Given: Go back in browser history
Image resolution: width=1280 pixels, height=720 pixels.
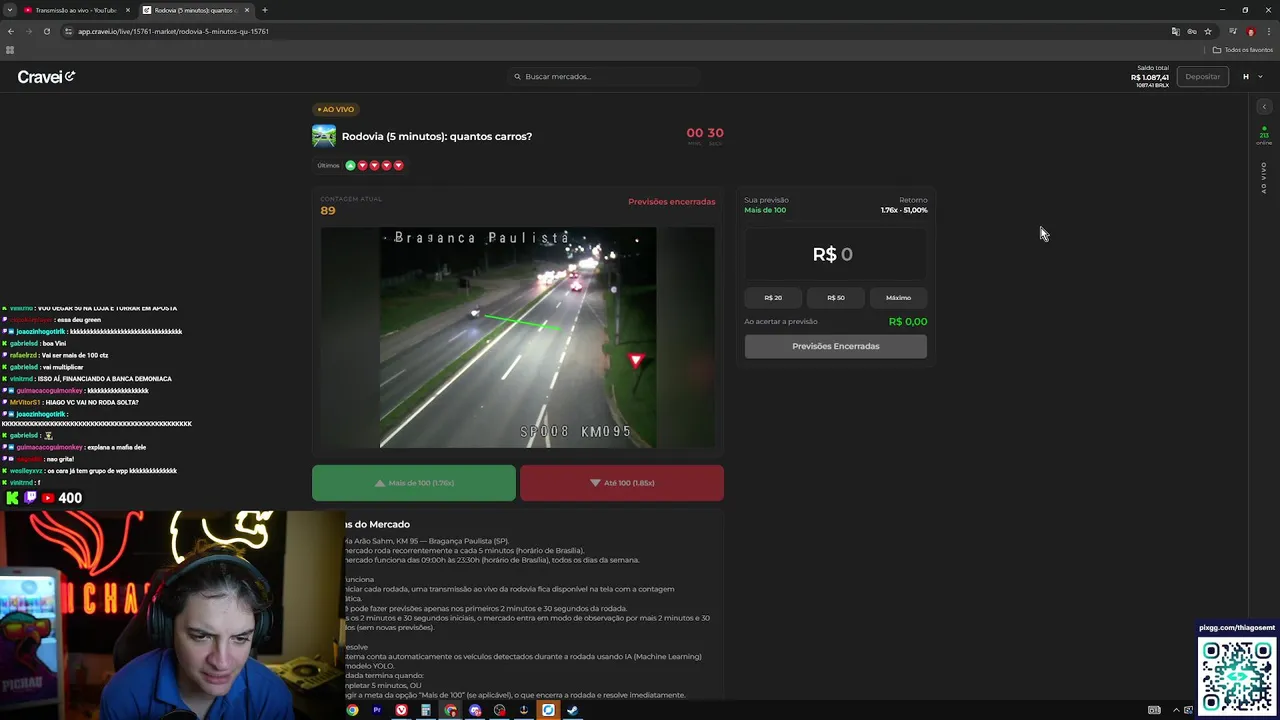Looking at the screenshot, I should (11, 31).
